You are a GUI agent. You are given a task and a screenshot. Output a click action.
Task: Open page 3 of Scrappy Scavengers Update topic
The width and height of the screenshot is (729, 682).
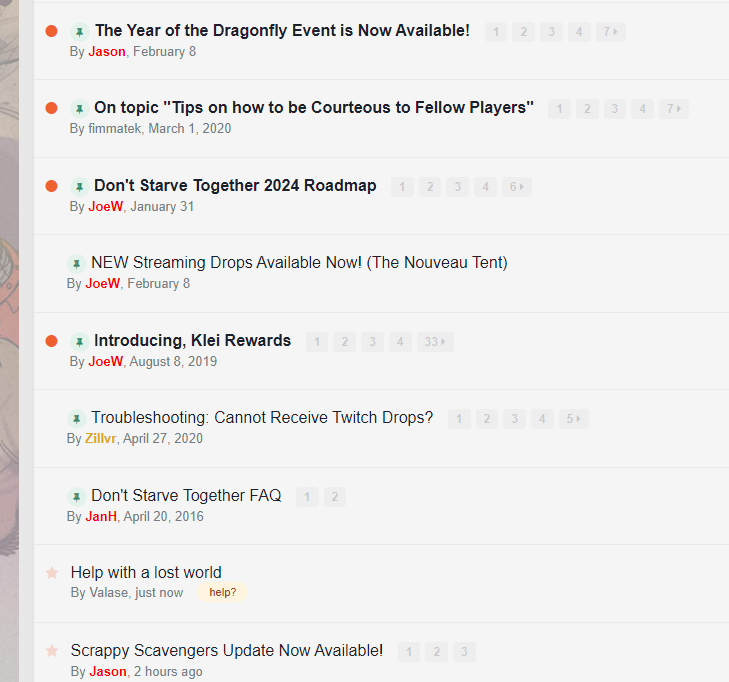[464, 652]
